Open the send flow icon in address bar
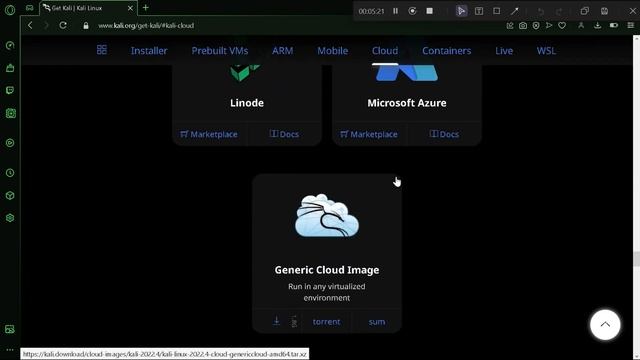Viewport: 640px width, 360px height. pyautogui.click(x=549, y=25)
